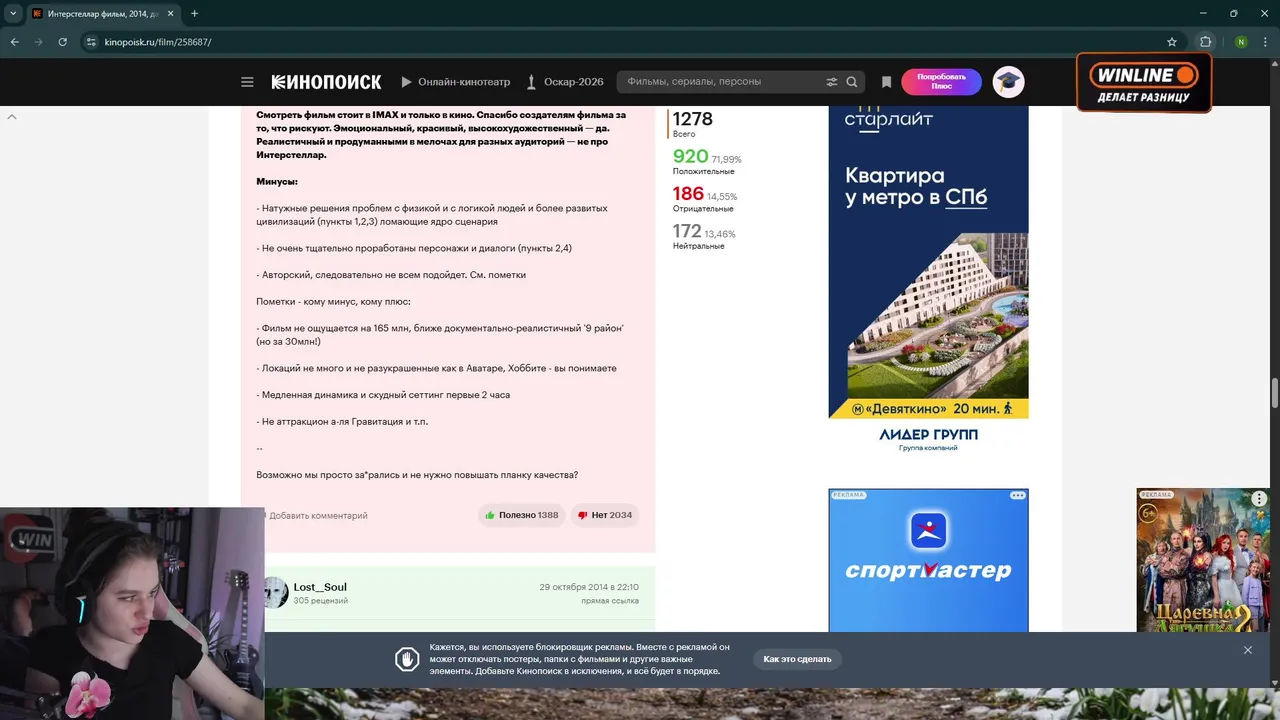Click text '305 рецензий'

pos(320,601)
